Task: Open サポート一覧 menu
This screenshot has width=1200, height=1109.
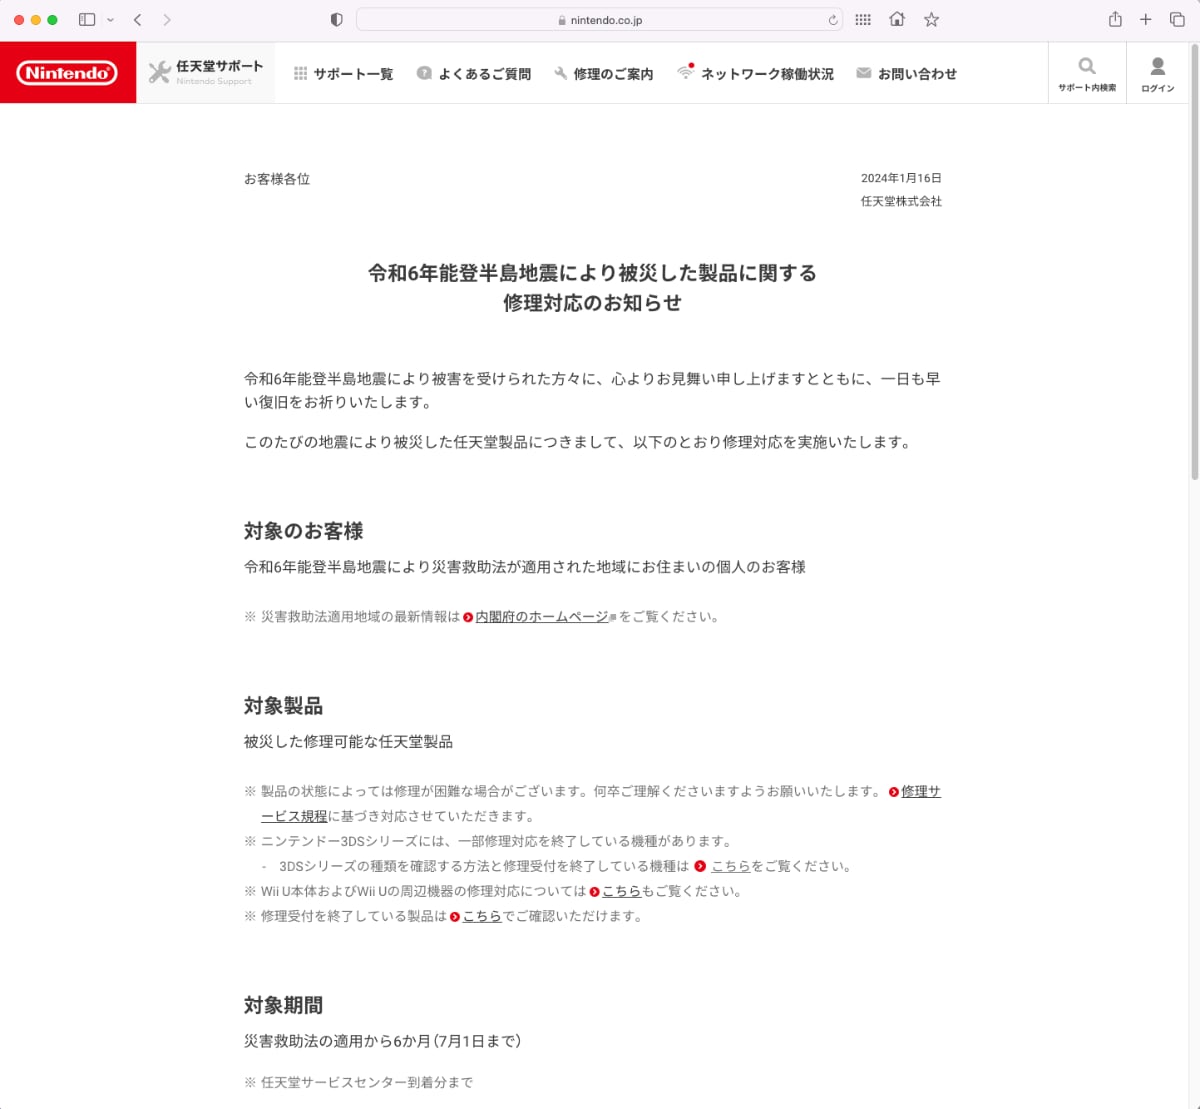Action: click(343, 74)
